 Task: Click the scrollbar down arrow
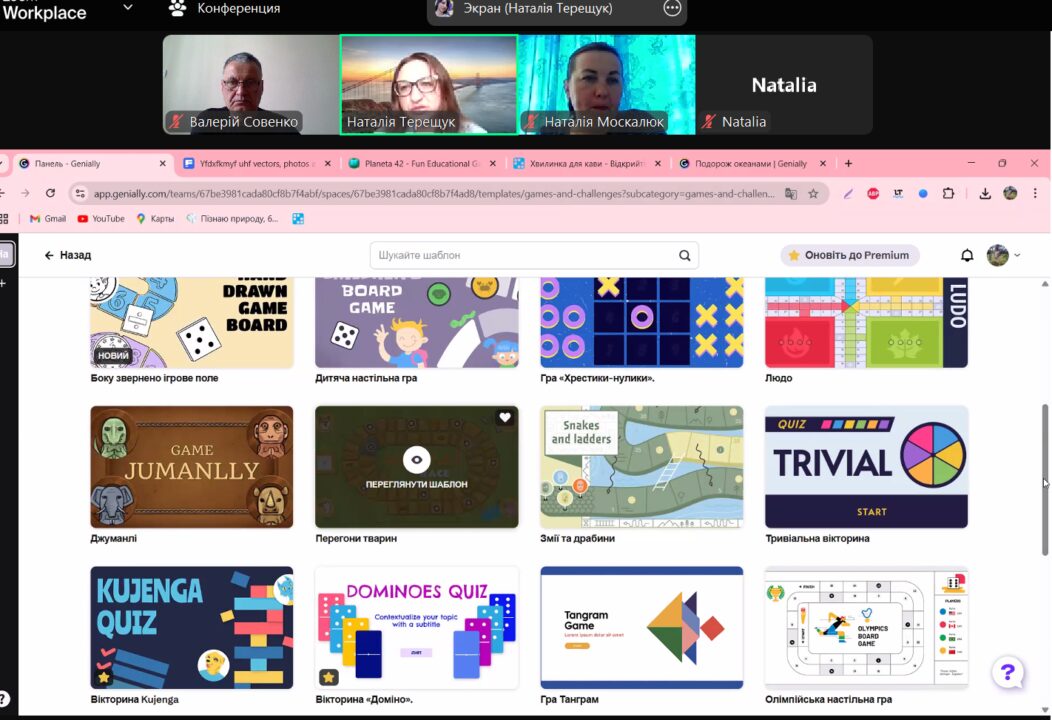tap(1045, 710)
